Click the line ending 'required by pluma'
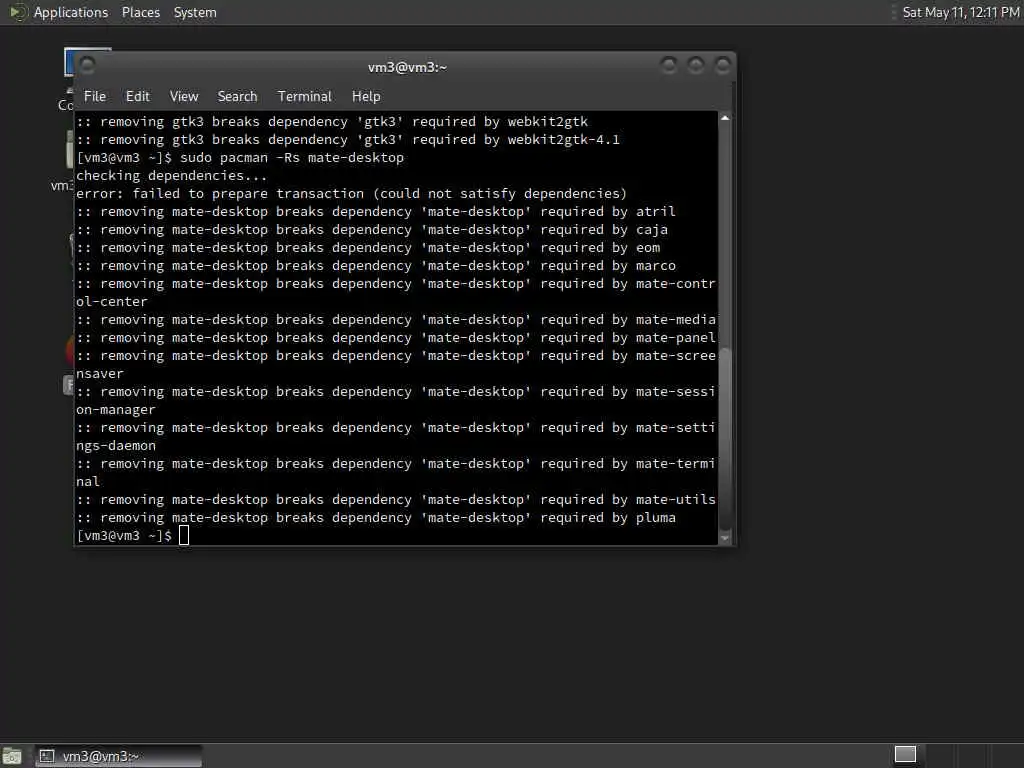Screen dimensions: 1024x768 coord(376,517)
